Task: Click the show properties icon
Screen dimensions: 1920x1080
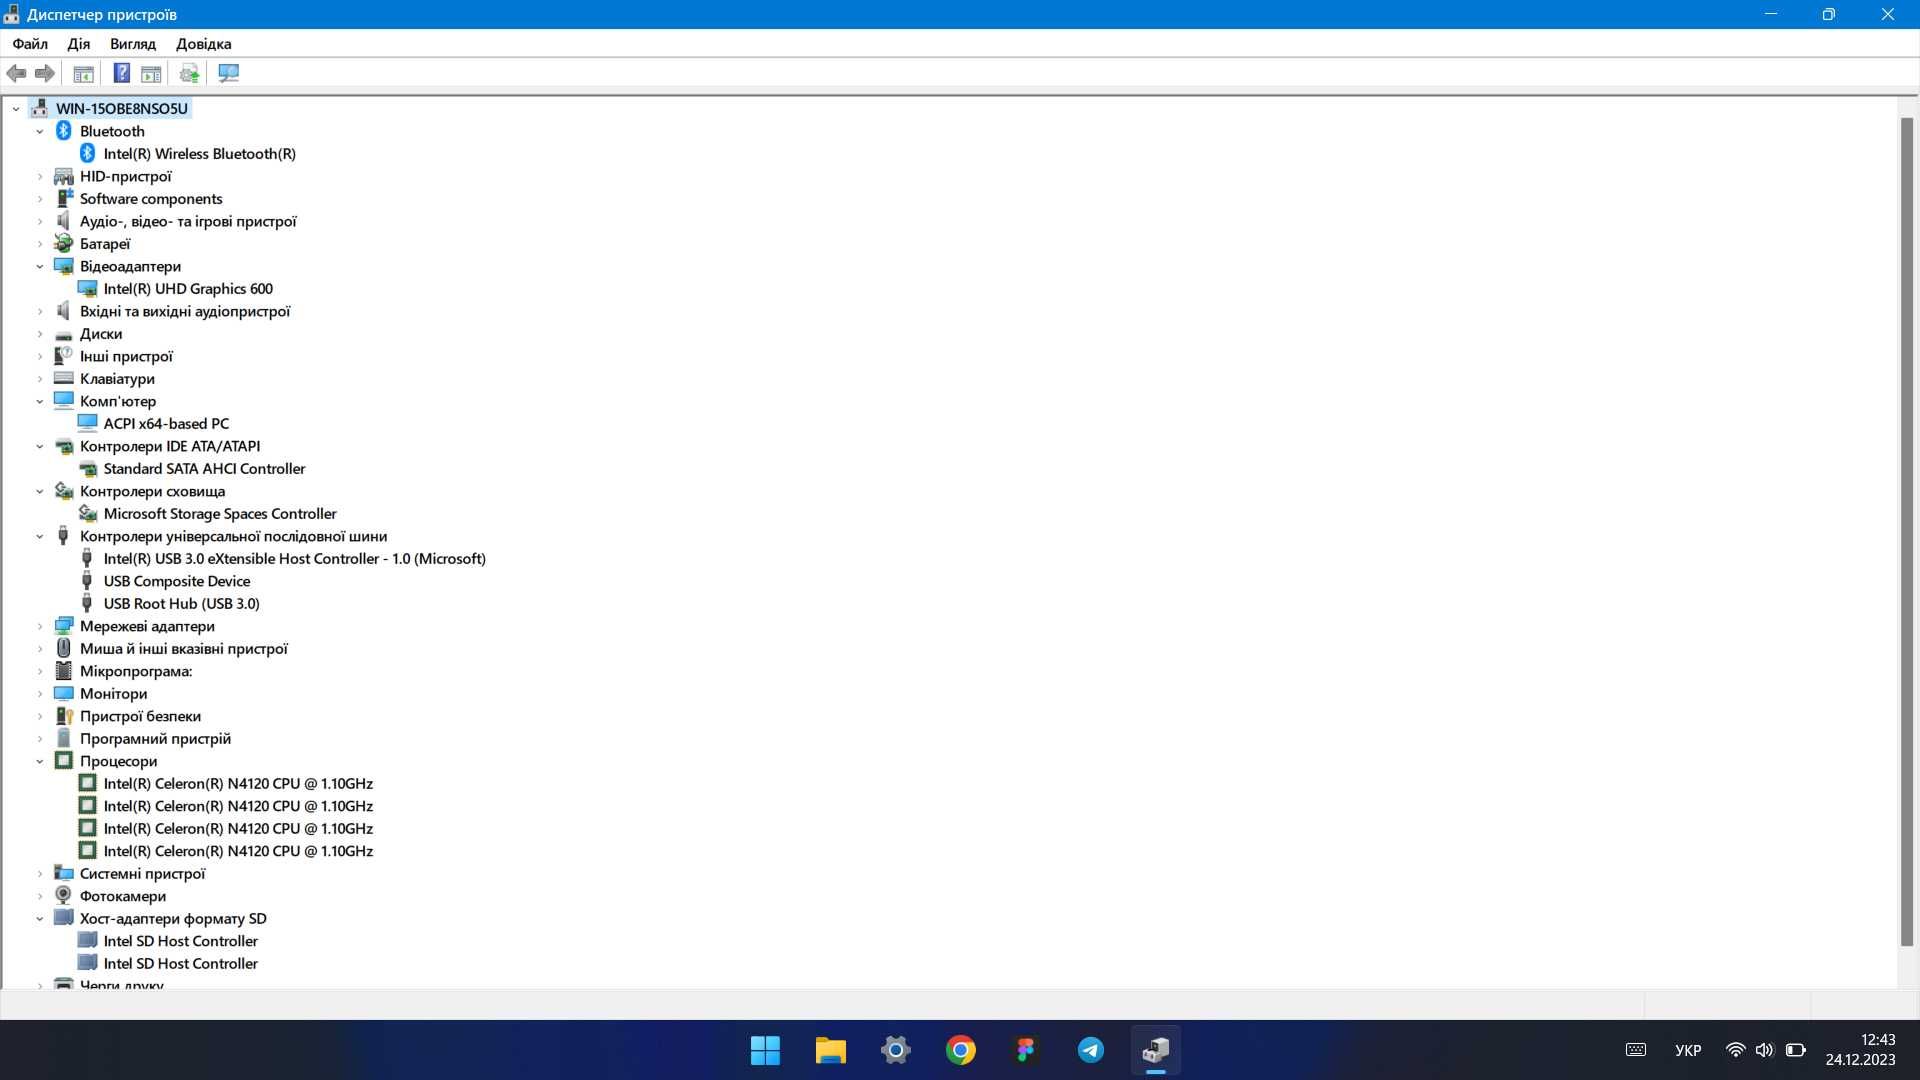Action: point(83,73)
